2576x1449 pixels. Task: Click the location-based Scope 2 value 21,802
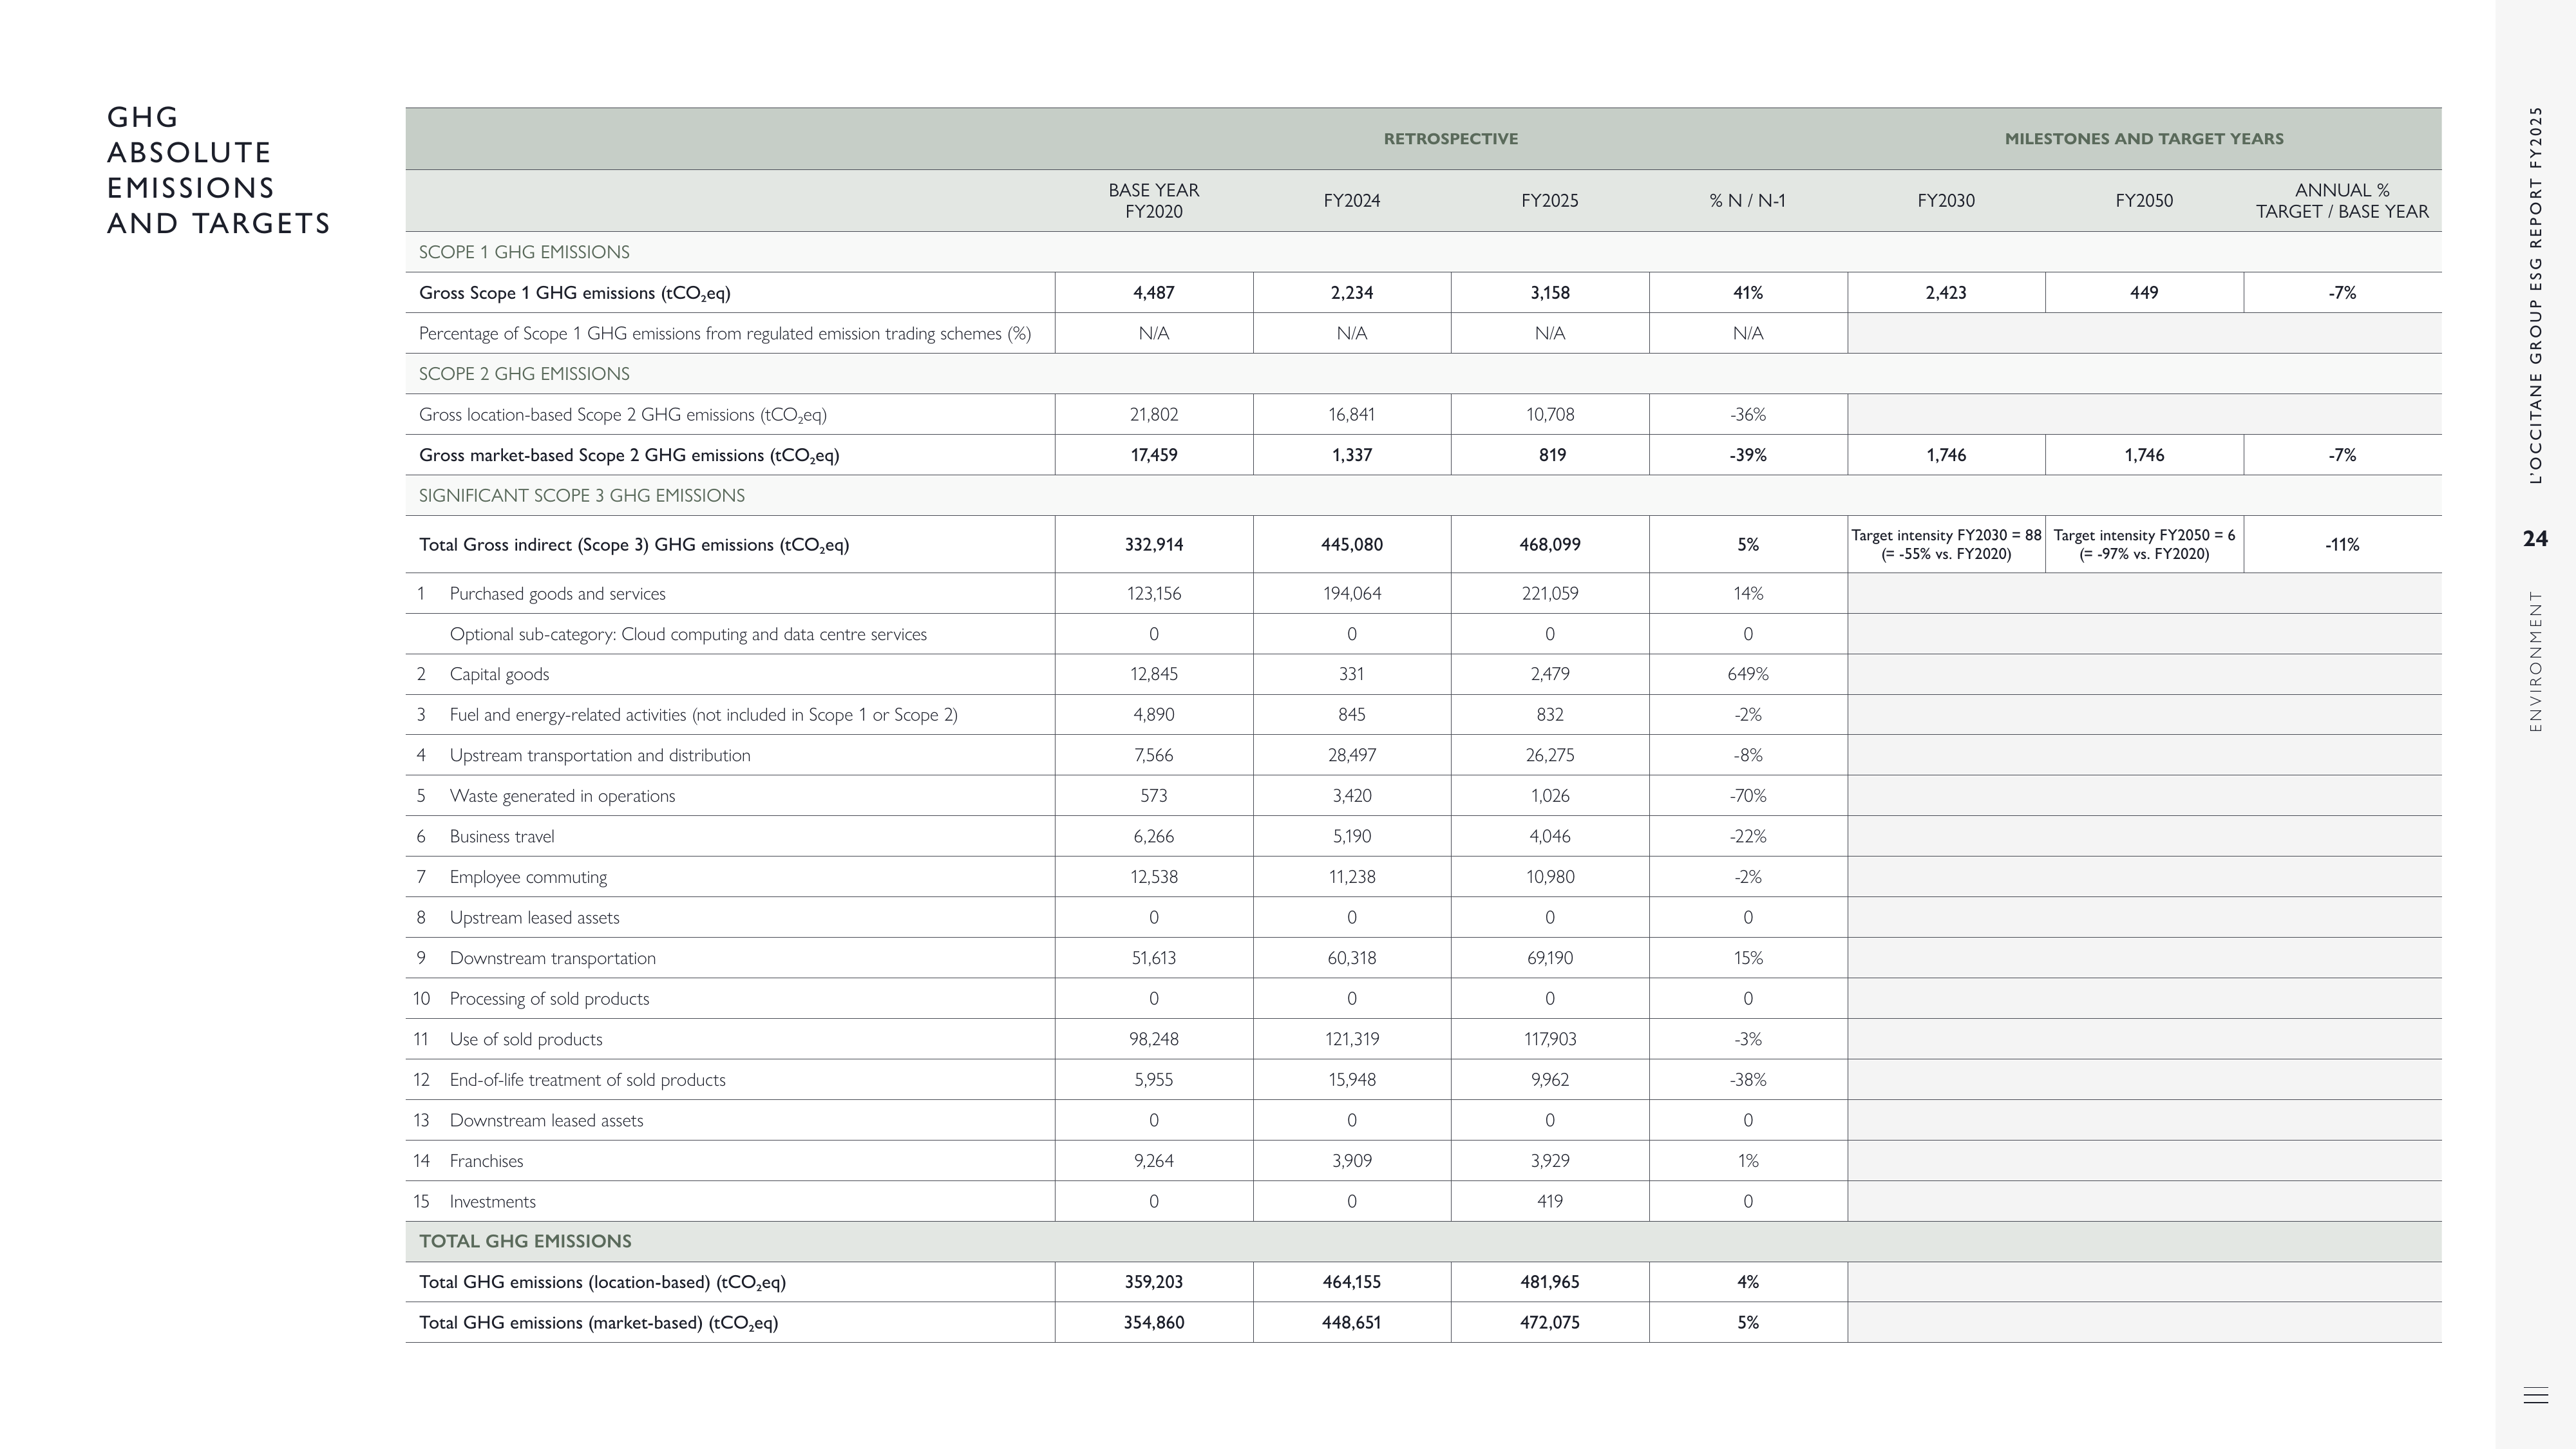1153,414
